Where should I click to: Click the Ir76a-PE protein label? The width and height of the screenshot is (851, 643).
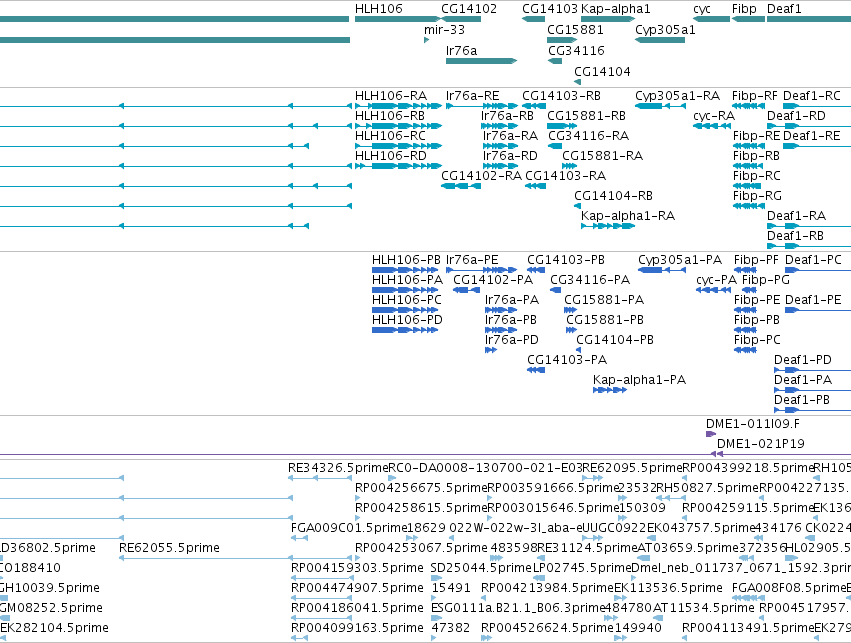(x=472, y=260)
